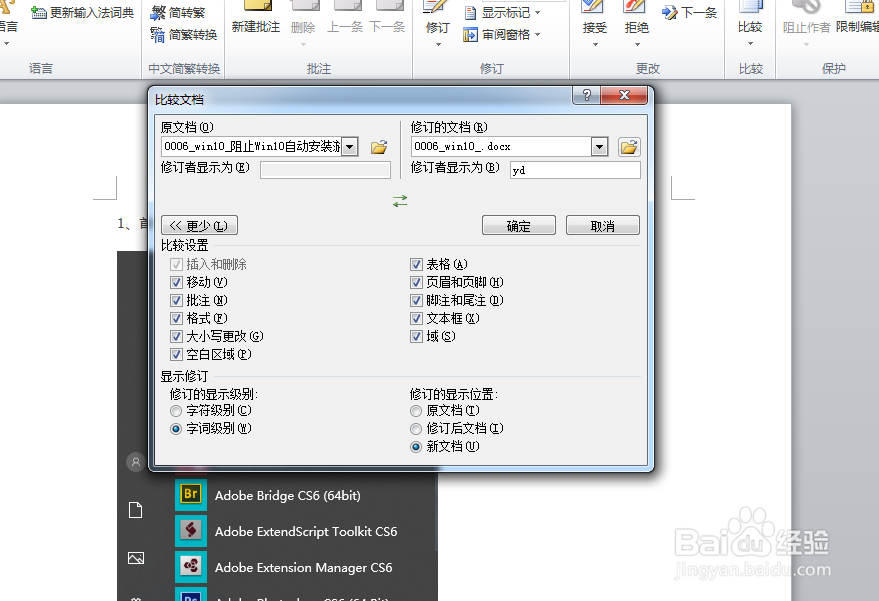Open the 修订的文档 dropdown
The width and height of the screenshot is (879, 601).
coord(598,145)
